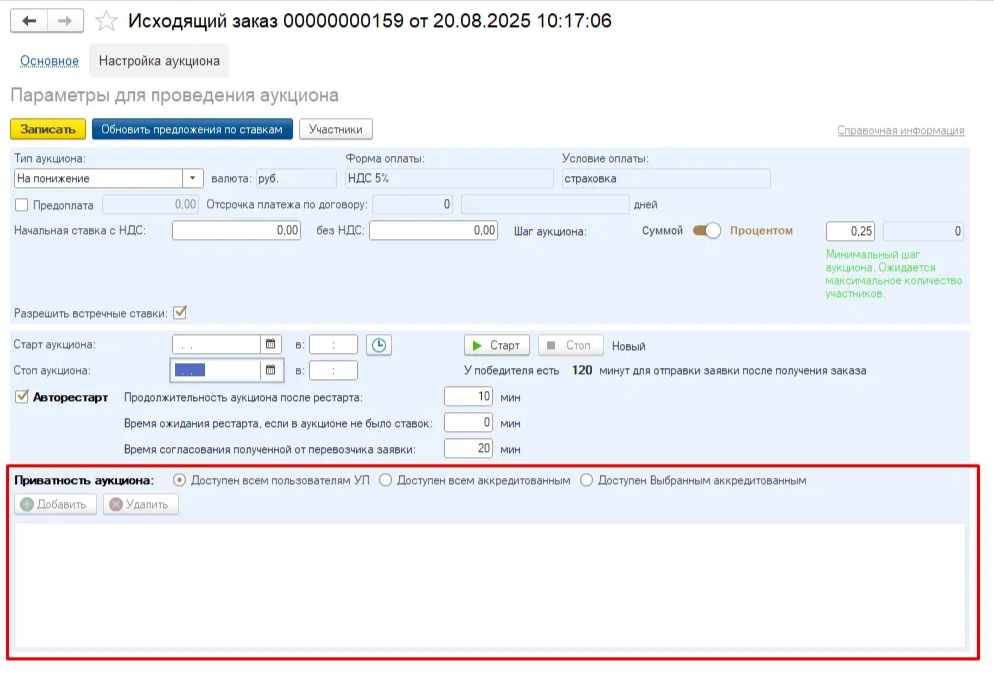The width and height of the screenshot is (994, 674).
Task: Click the Форма оплаты field НДС 5%
Action: (x=449, y=178)
